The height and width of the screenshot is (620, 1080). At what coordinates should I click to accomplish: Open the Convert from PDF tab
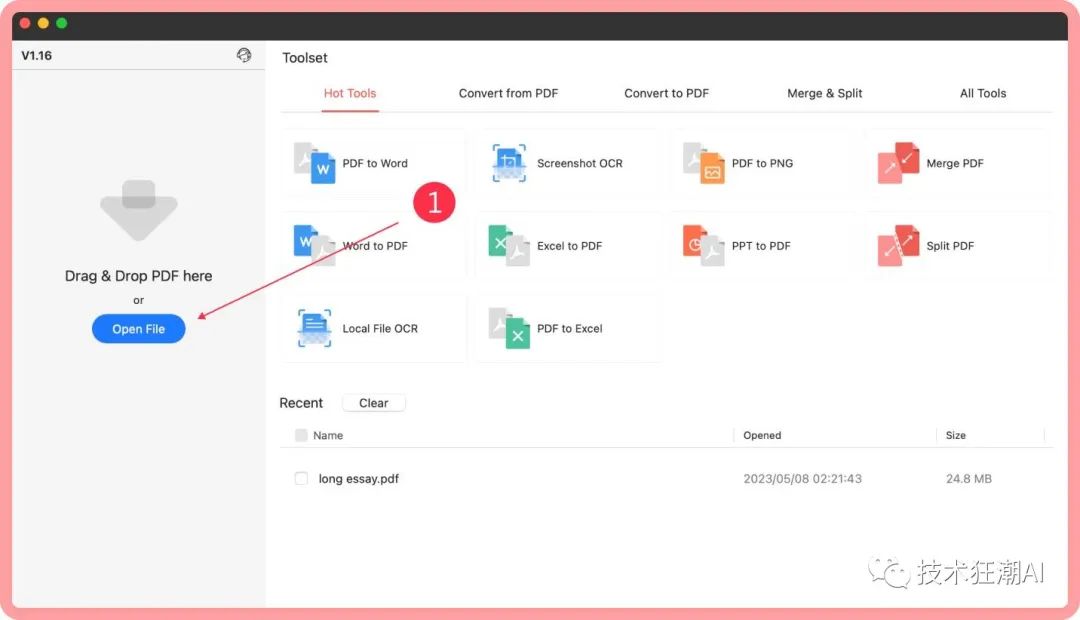tap(508, 93)
